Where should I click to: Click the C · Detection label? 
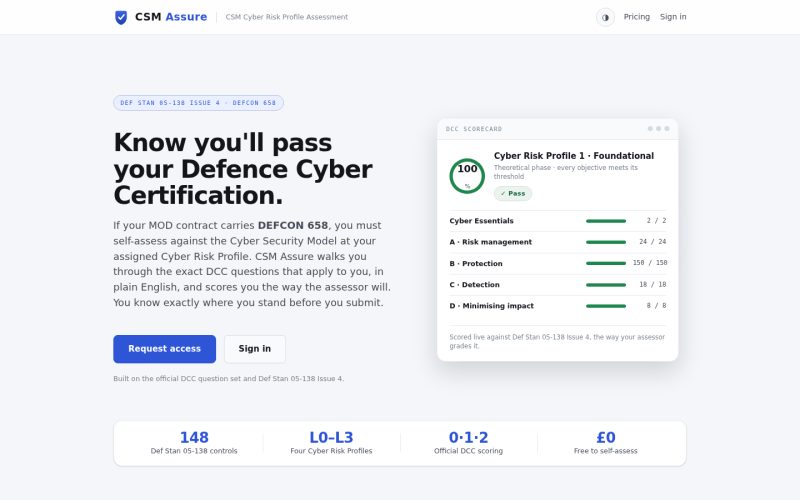(x=474, y=285)
